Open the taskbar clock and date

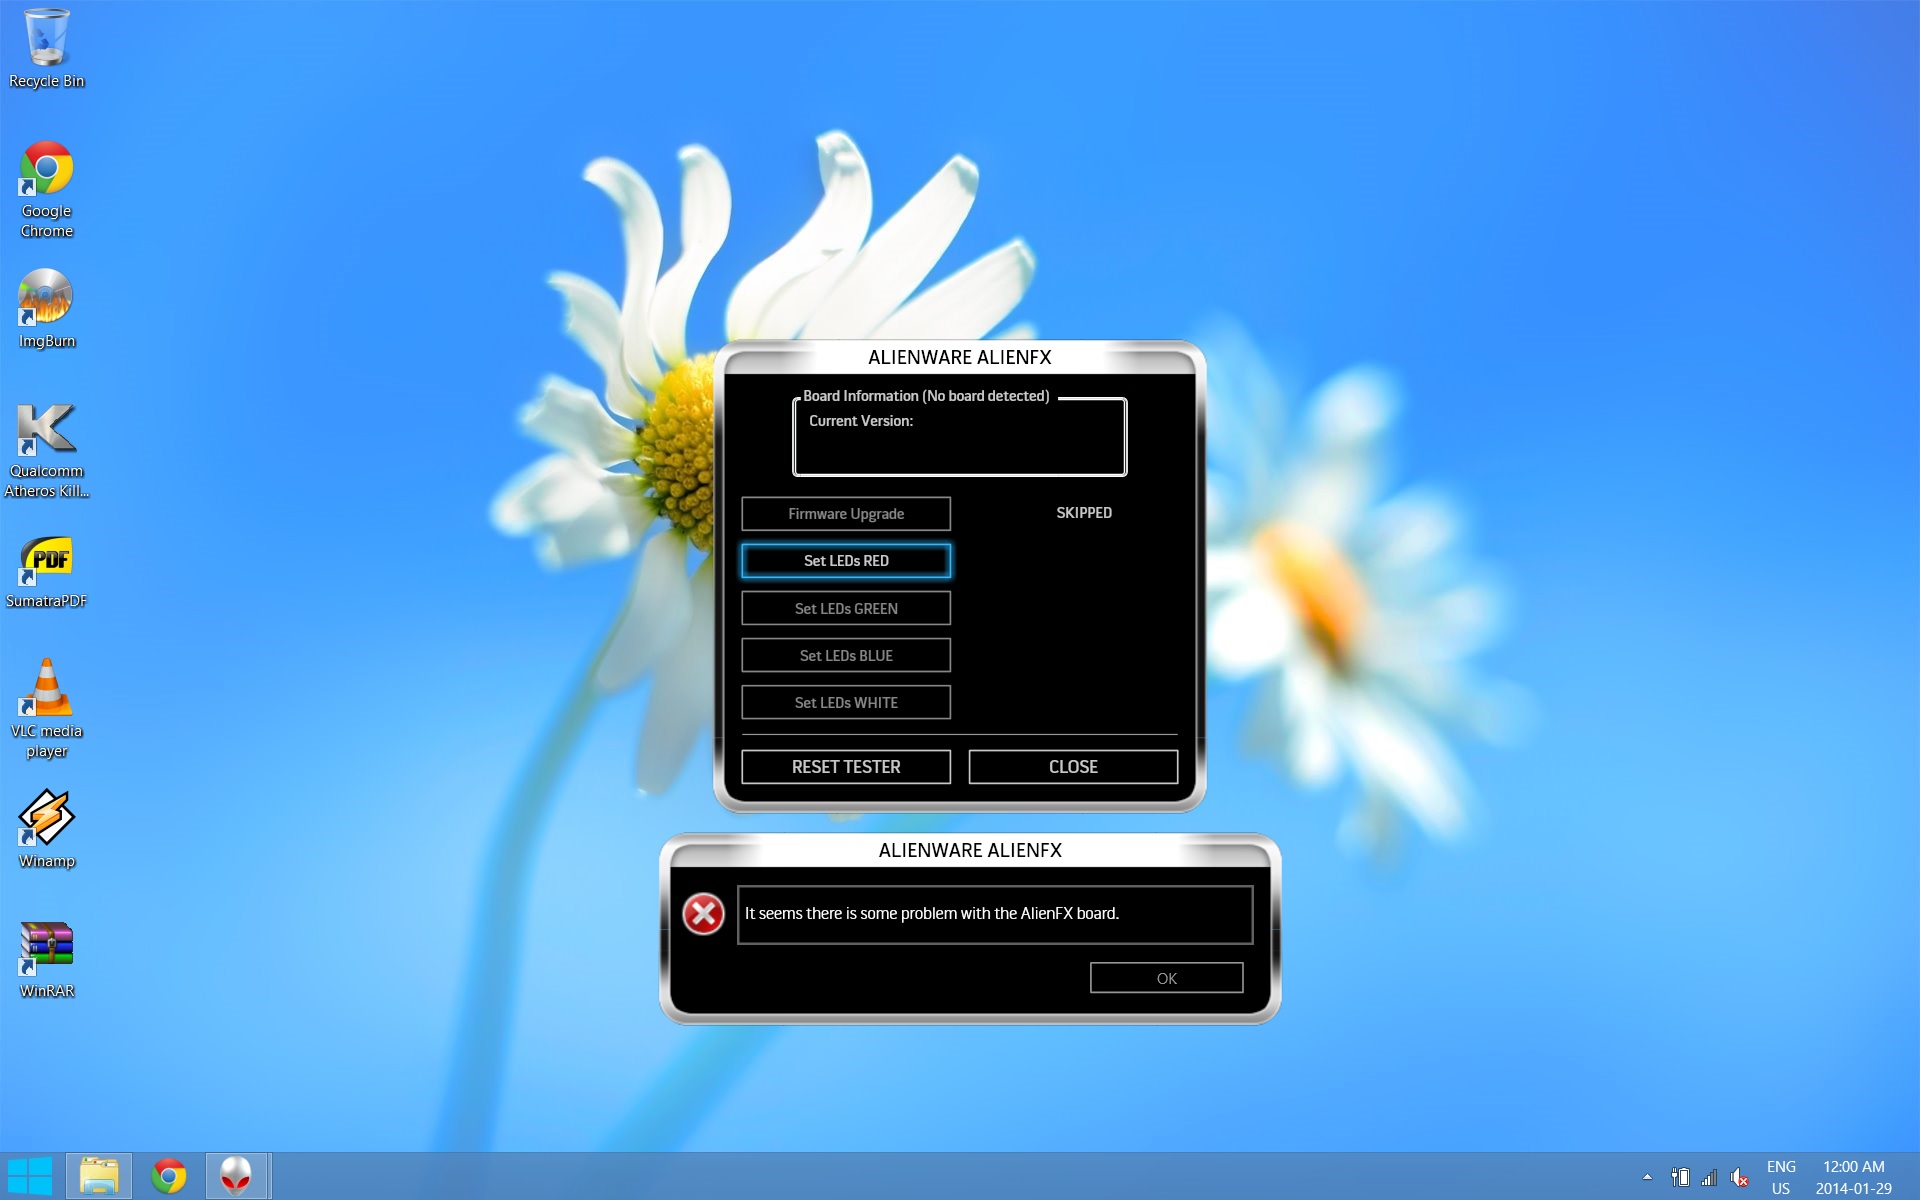tap(1854, 1177)
